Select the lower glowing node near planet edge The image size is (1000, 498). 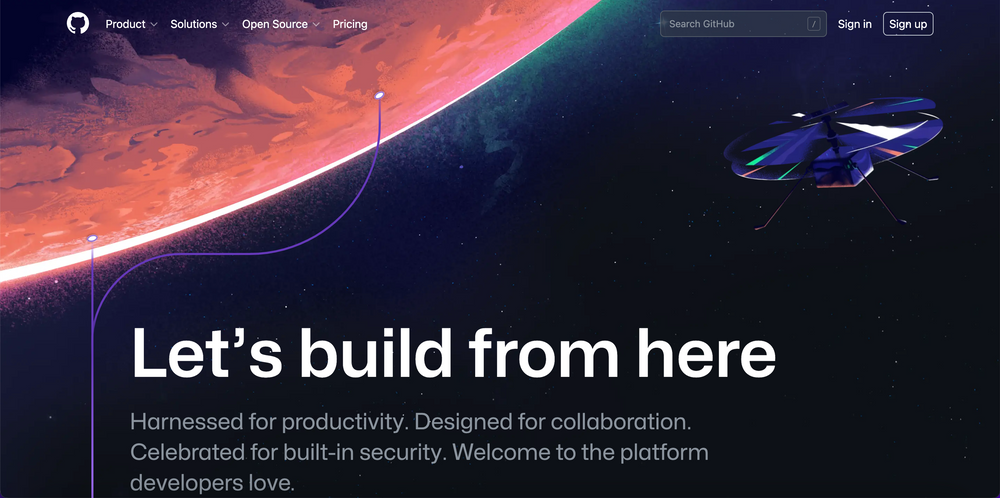92,238
